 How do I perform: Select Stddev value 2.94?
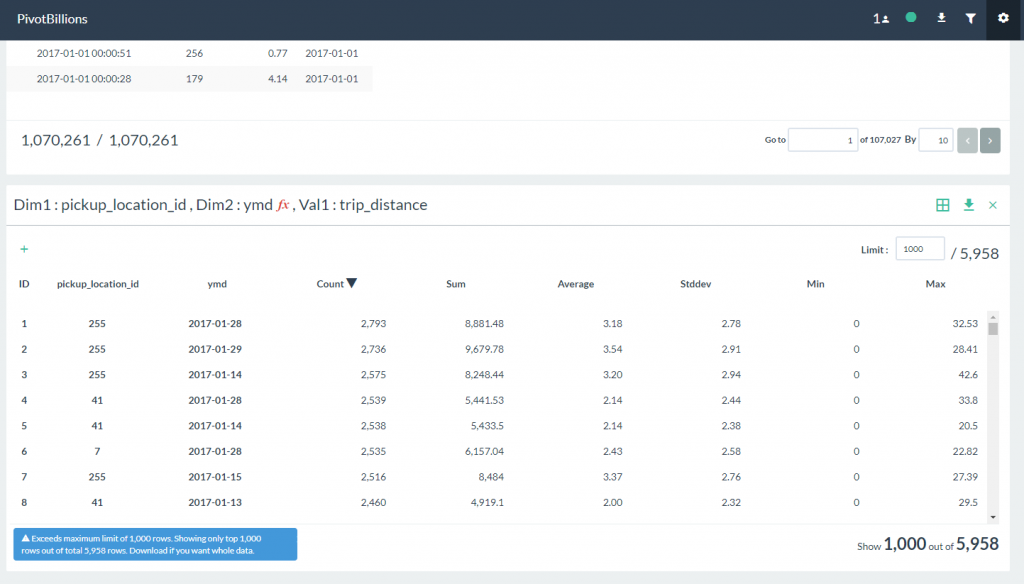point(731,374)
